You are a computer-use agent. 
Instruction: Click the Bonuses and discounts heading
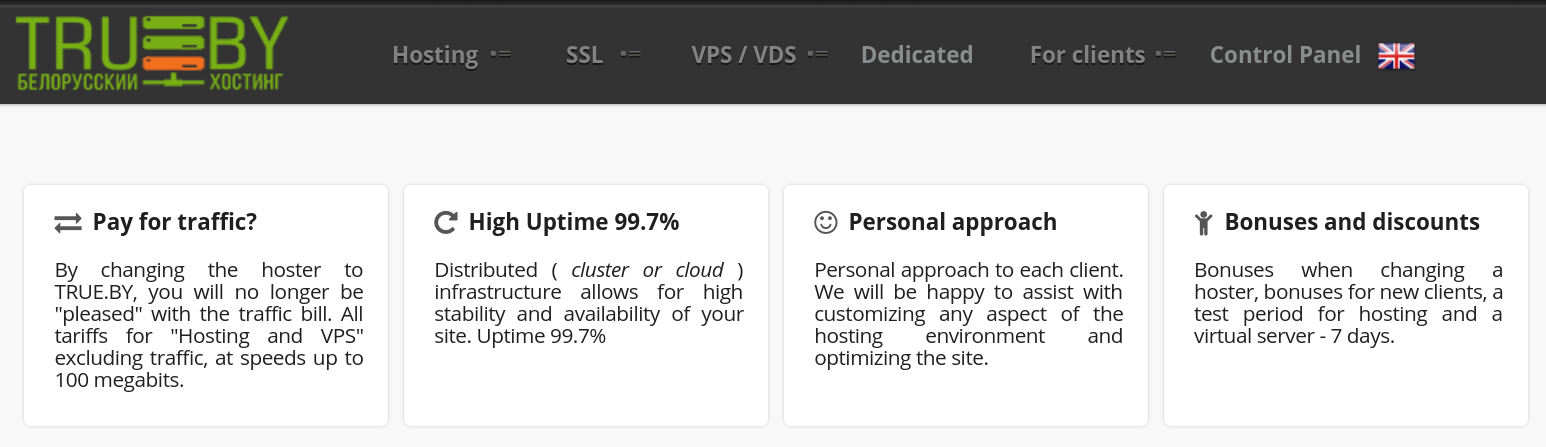coord(1352,222)
